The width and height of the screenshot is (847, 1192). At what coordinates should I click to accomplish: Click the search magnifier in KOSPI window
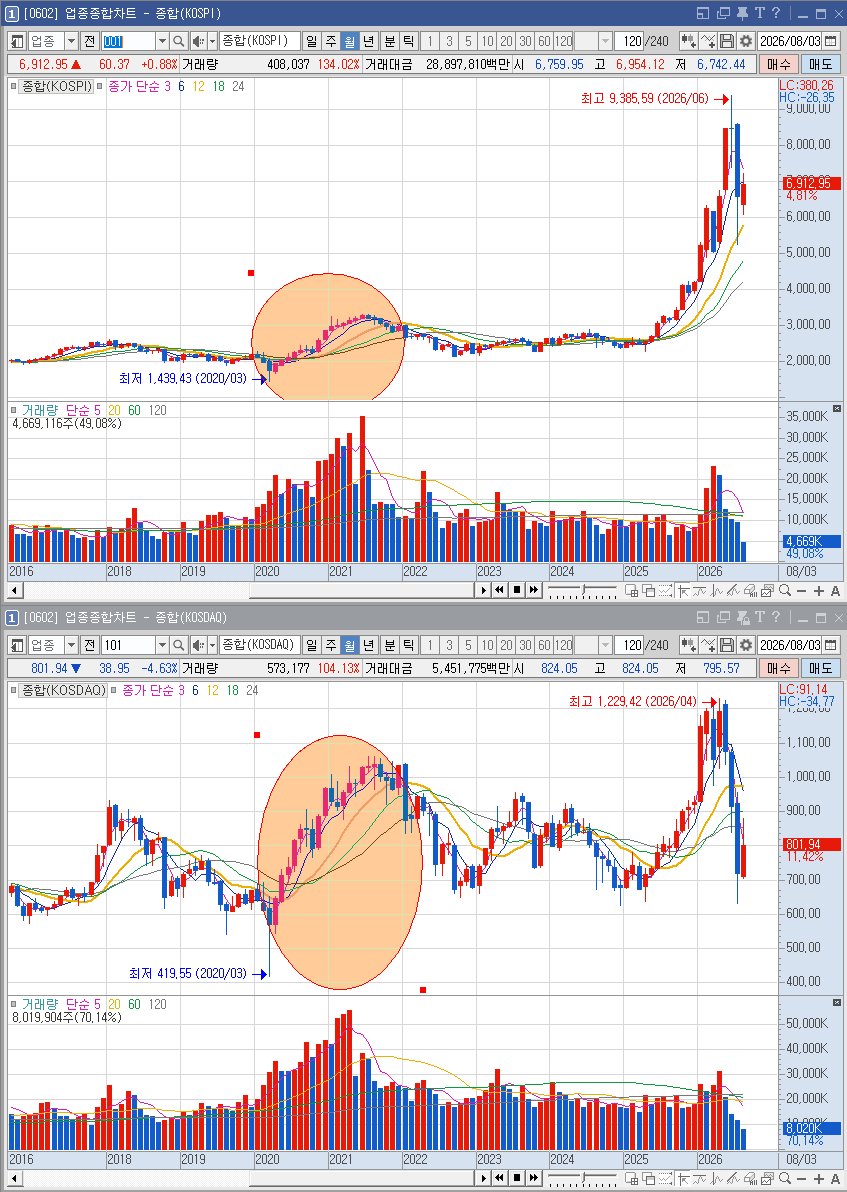coord(179,41)
